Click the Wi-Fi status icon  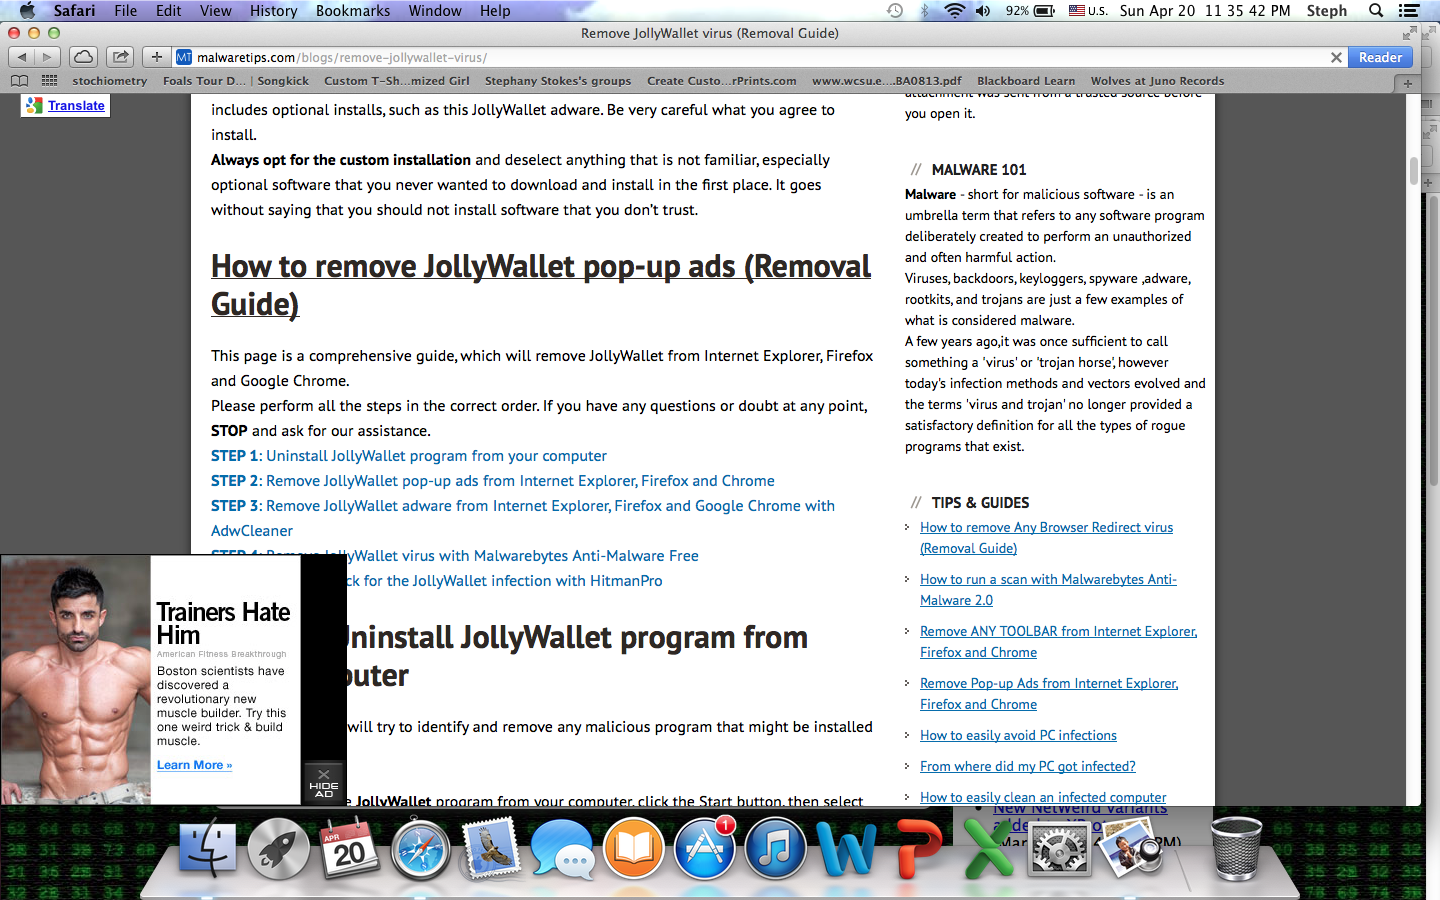[x=955, y=11]
